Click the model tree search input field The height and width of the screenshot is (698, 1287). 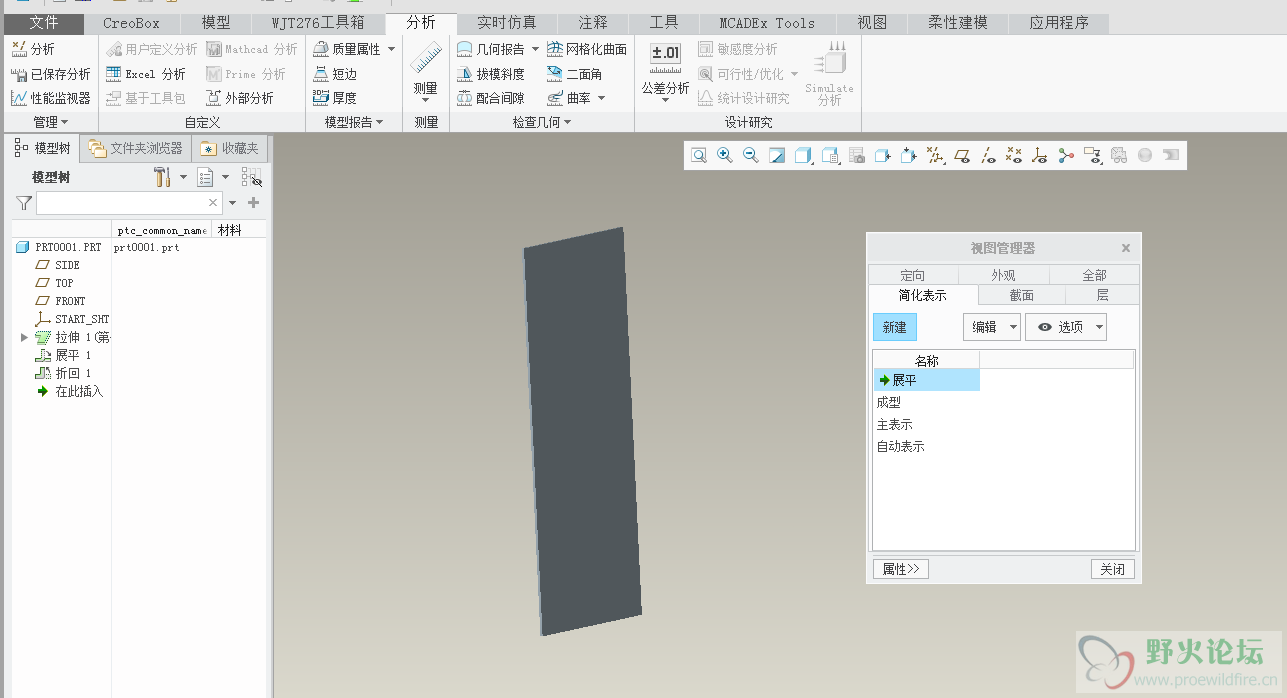pyautogui.click(x=122, y=203)
